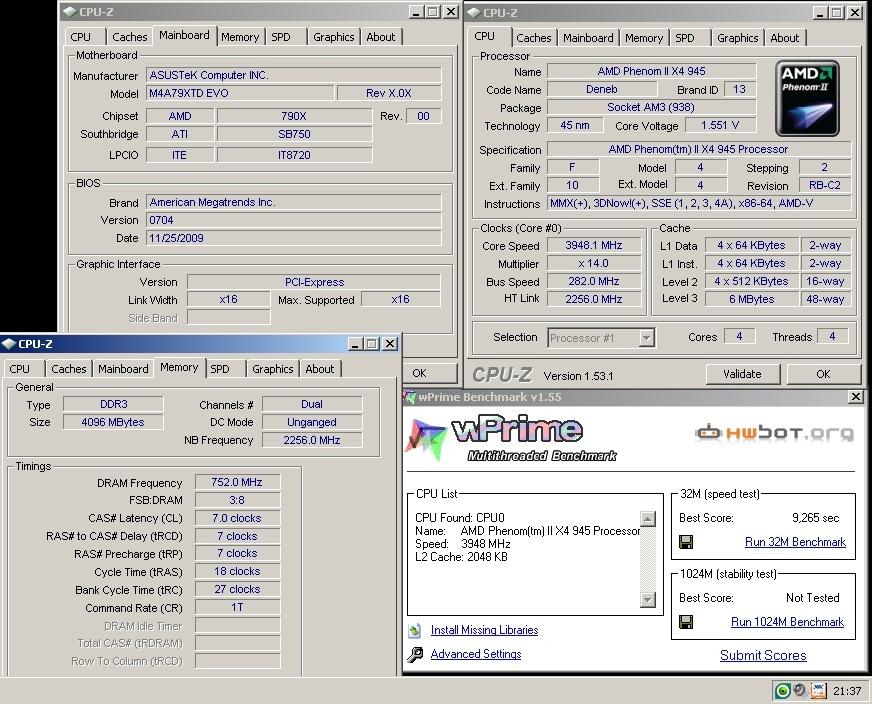The width and height of the screenshot is (872, 704).
Task: Click the BIOS date 11/25/2009 field
Action: point(294,238)
